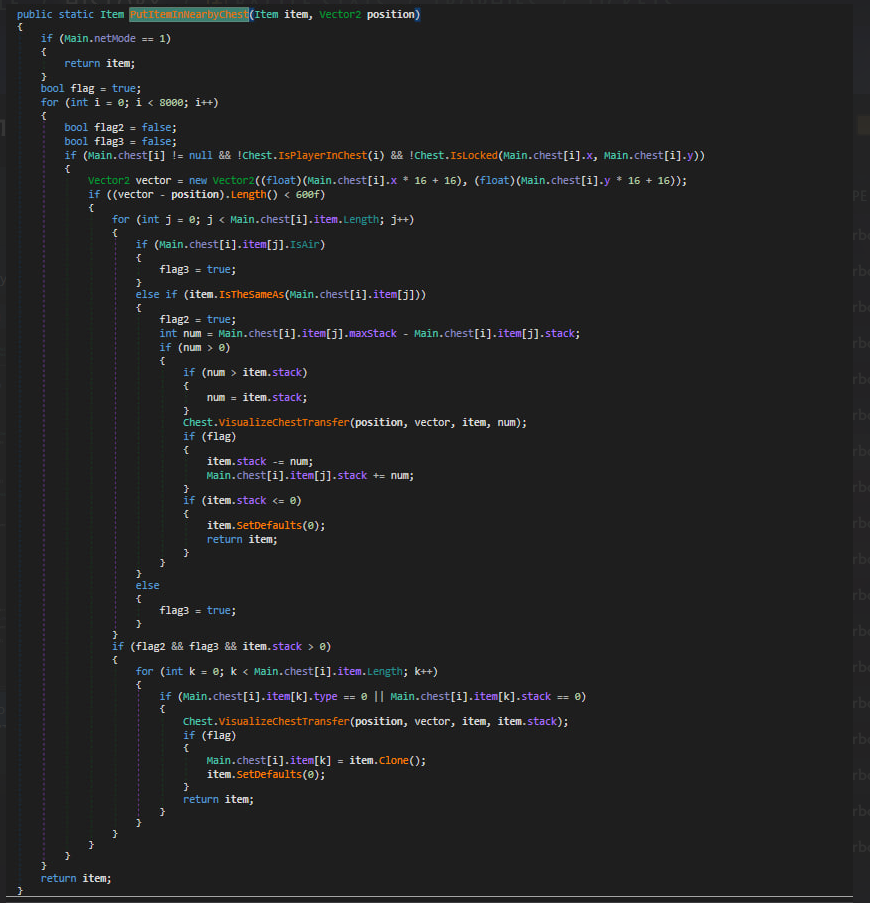Click the 'k++' loop increment
The height and width of the screenshot is (903, 870).
point(423,671)
